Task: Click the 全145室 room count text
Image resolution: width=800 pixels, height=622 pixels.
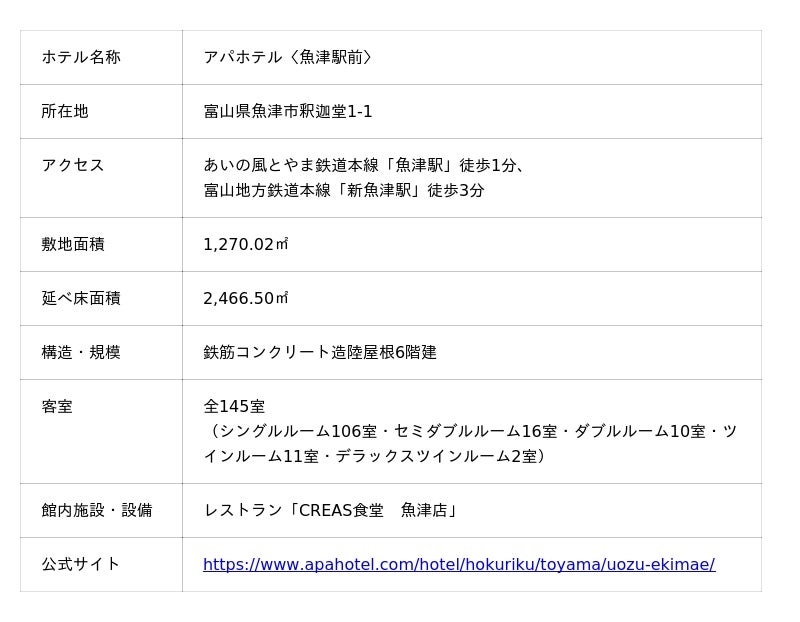Action: click(234, 406)
